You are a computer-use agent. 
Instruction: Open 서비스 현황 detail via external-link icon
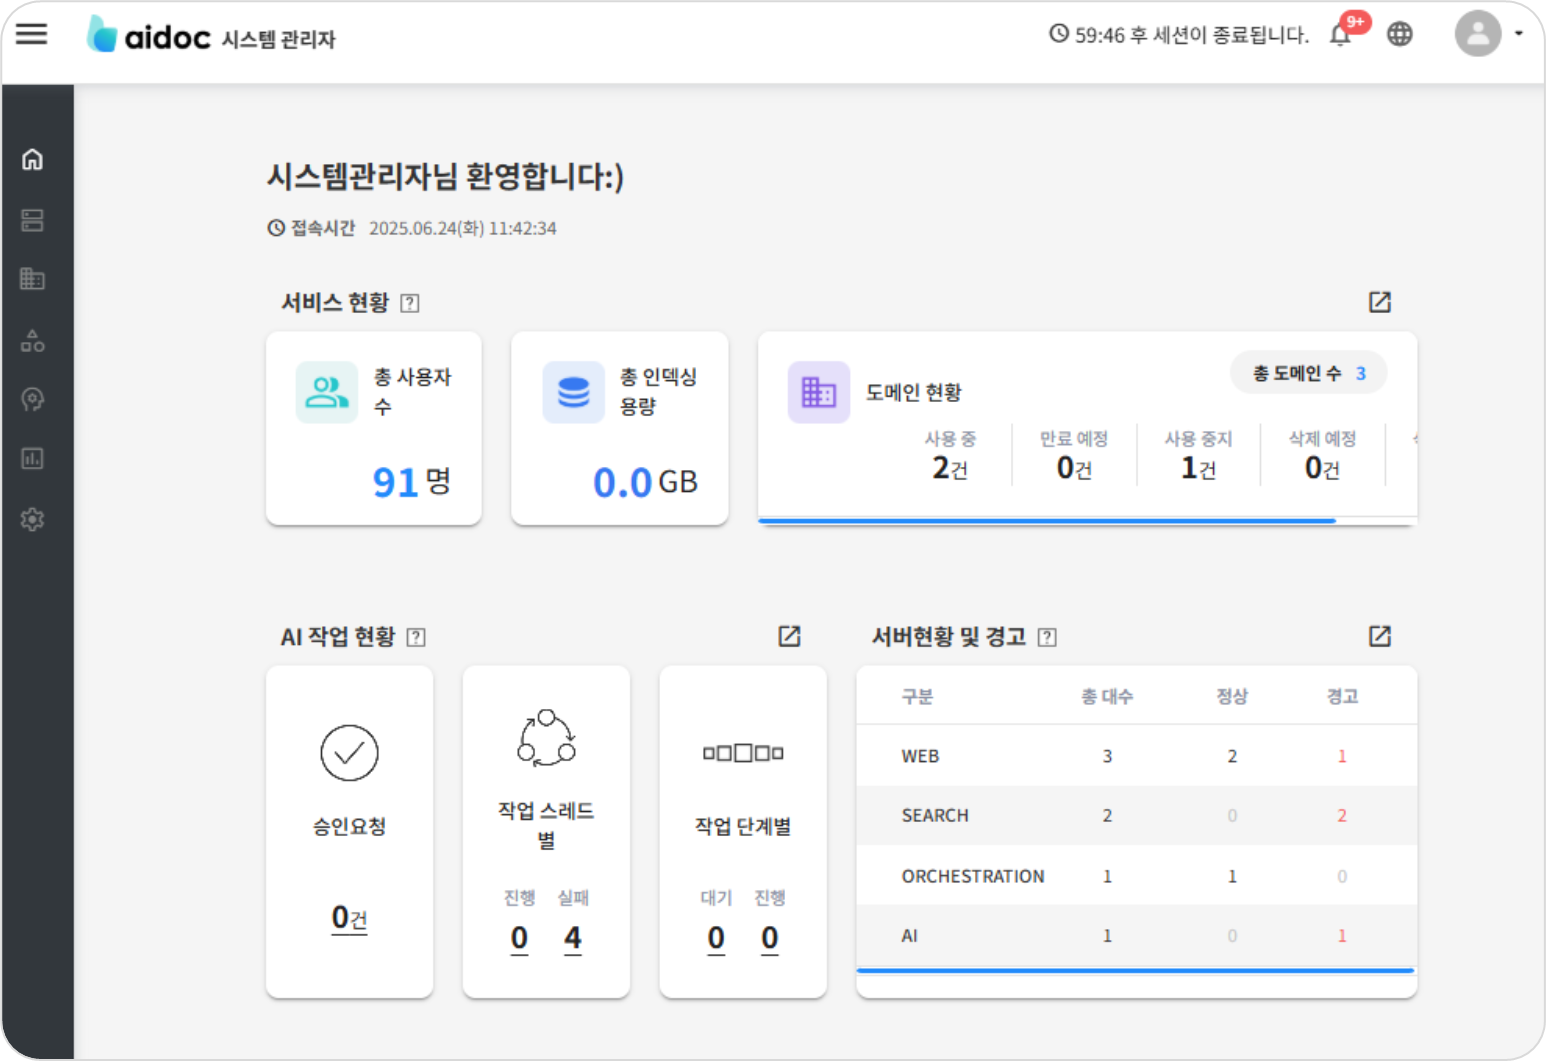pos(1379,302)
